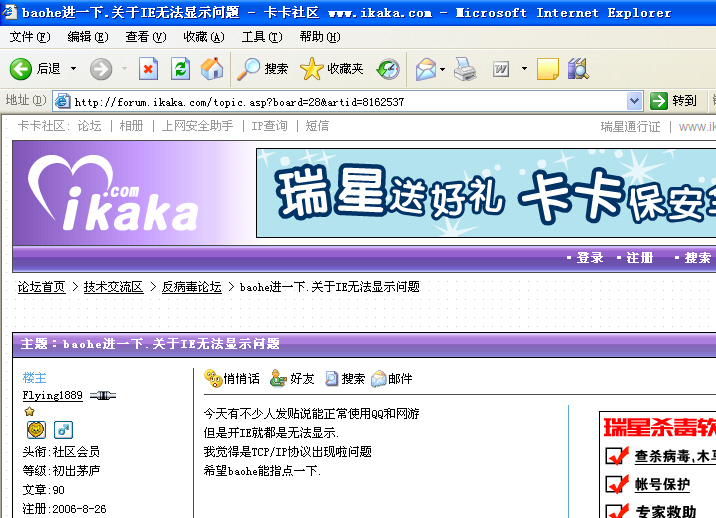716x518 pixels.
Task: Go to 反病毒论坛 breadcrumb
Action: [x=191, y=287]
